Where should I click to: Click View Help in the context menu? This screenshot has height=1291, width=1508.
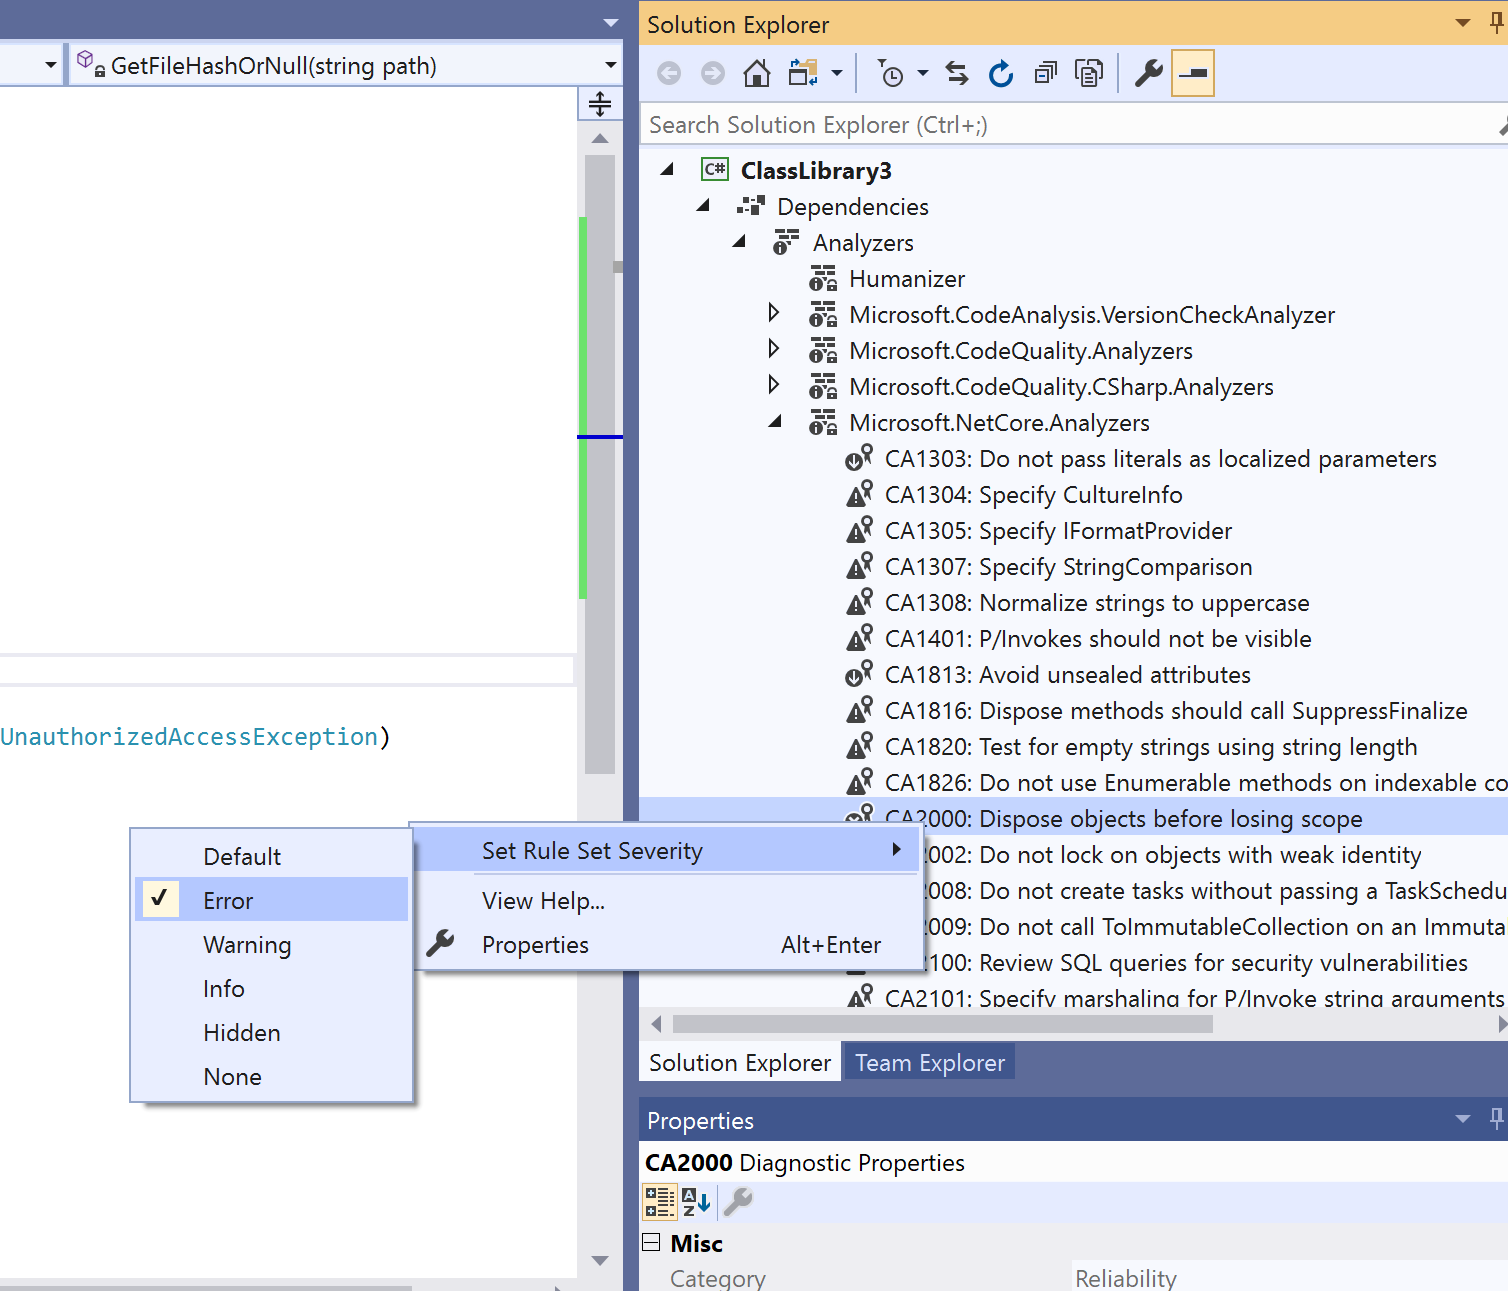click(x=543, y=900)
